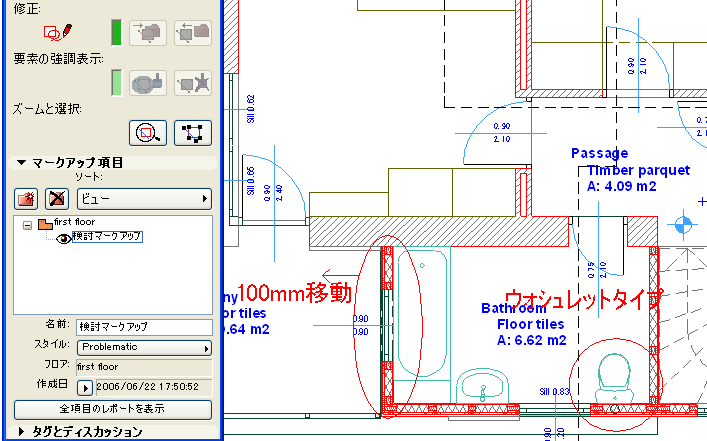Screen dimensions: 707x441
Task: Click the 名前 input field
Action: click(x=144, y=327)
